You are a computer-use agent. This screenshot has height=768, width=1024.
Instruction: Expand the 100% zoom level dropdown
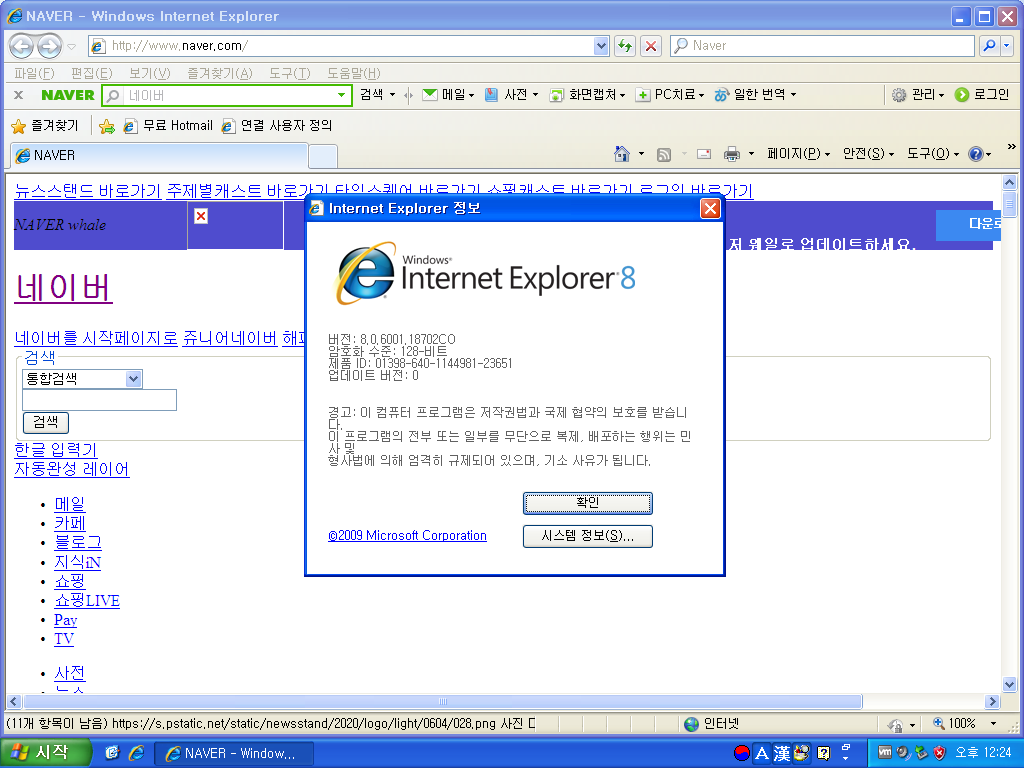coord(993,724)
